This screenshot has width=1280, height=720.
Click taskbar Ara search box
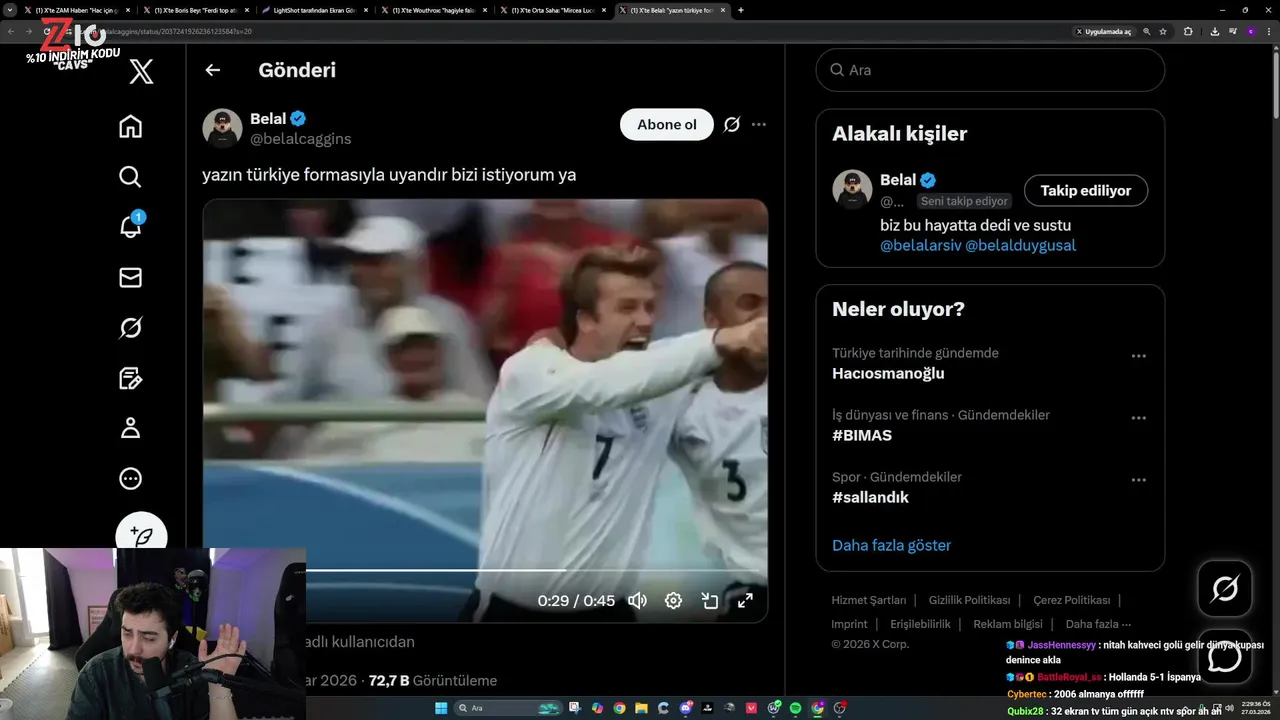[x=510, y=708]
